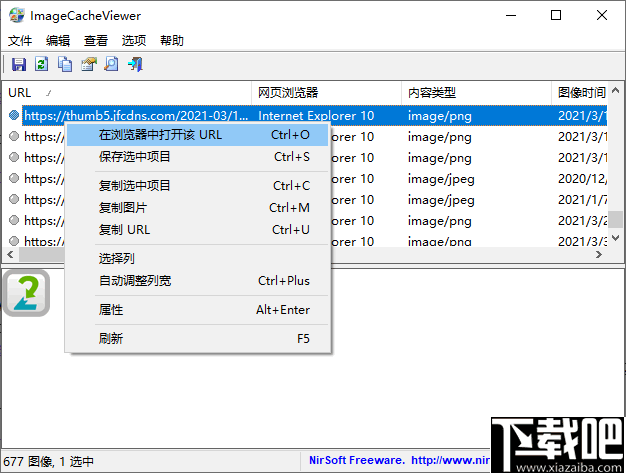Viewport: 626px width, 473px height.
Task: Choose 在浏览器中打开该 URL from context menu
Action: (x=198, y=135)
